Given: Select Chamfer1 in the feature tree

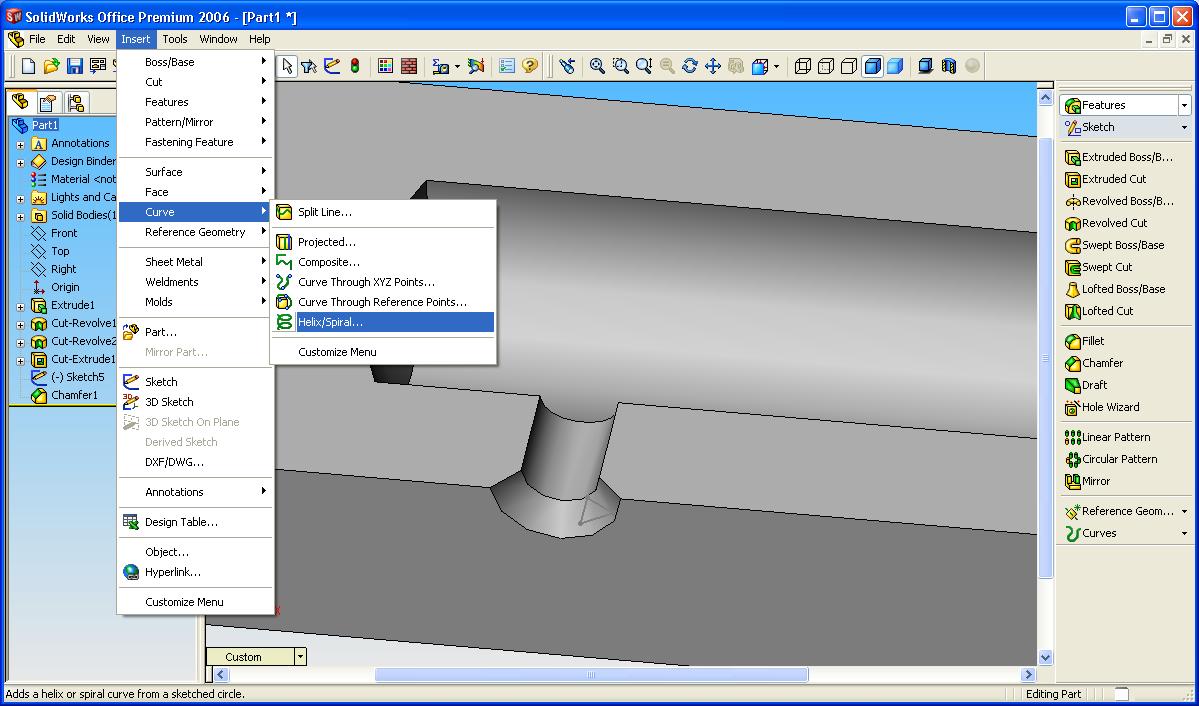Looking at the screenshot, I should [x=74, y=395].
